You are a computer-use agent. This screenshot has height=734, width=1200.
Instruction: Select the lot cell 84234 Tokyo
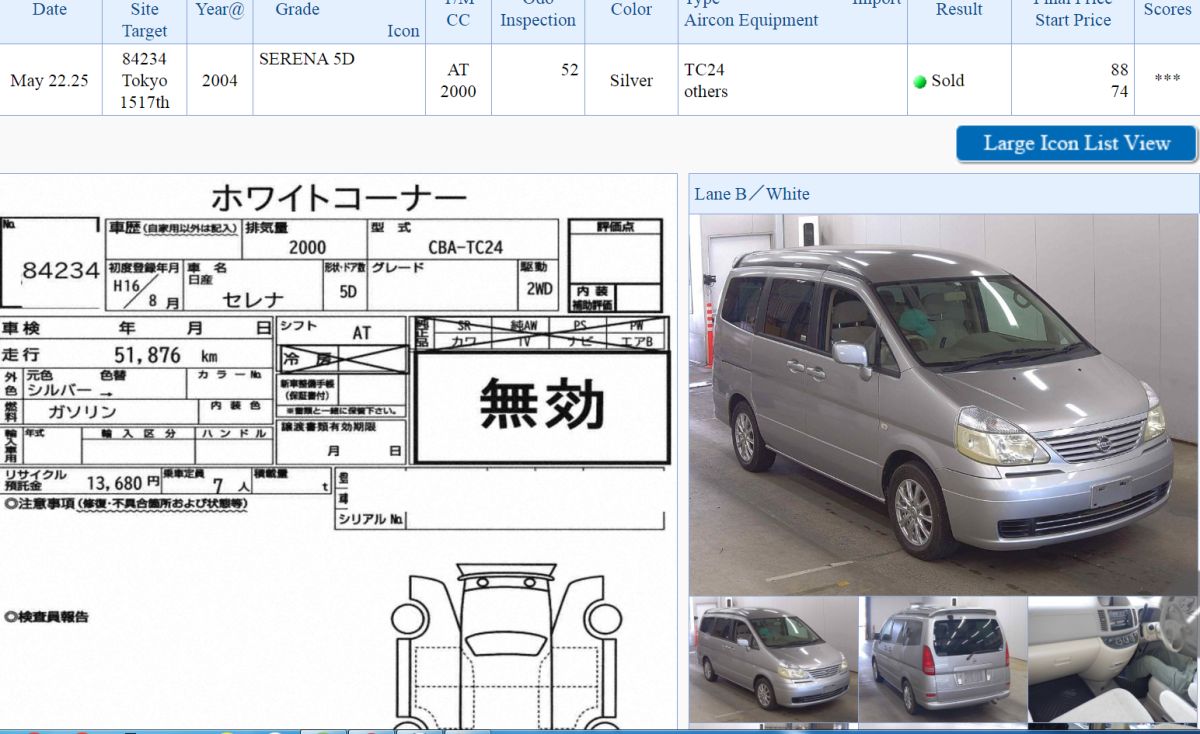145,80
